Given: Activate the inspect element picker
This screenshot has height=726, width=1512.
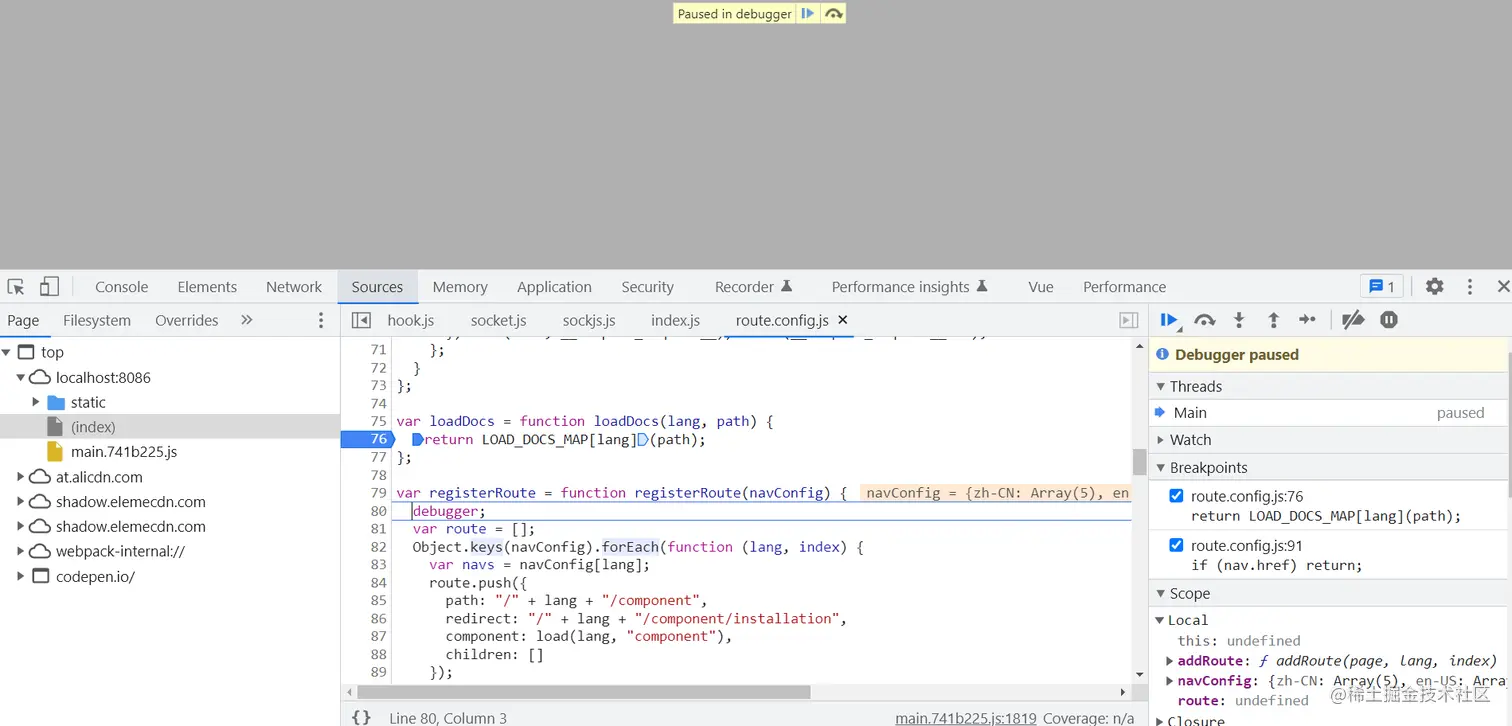Looking at the screenshot, I should coord(16,287).
